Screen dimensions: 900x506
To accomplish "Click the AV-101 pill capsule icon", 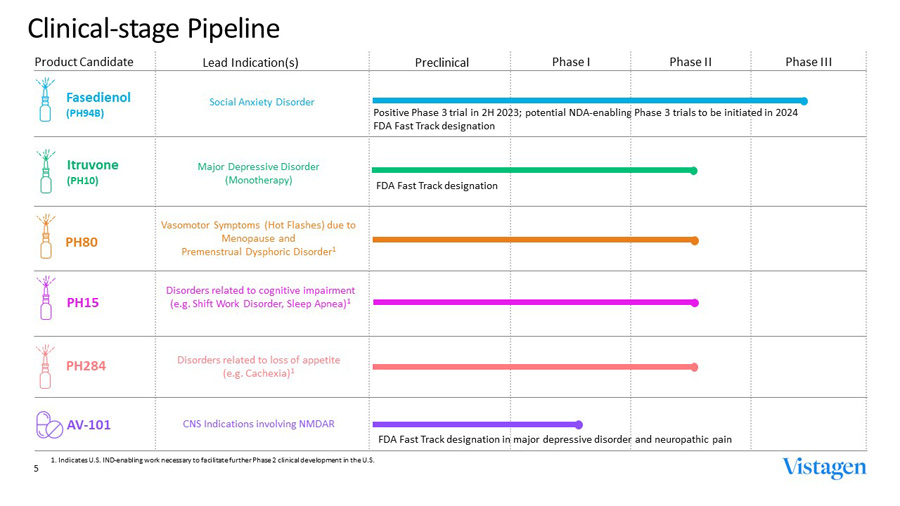I will [x=49, y=424].
